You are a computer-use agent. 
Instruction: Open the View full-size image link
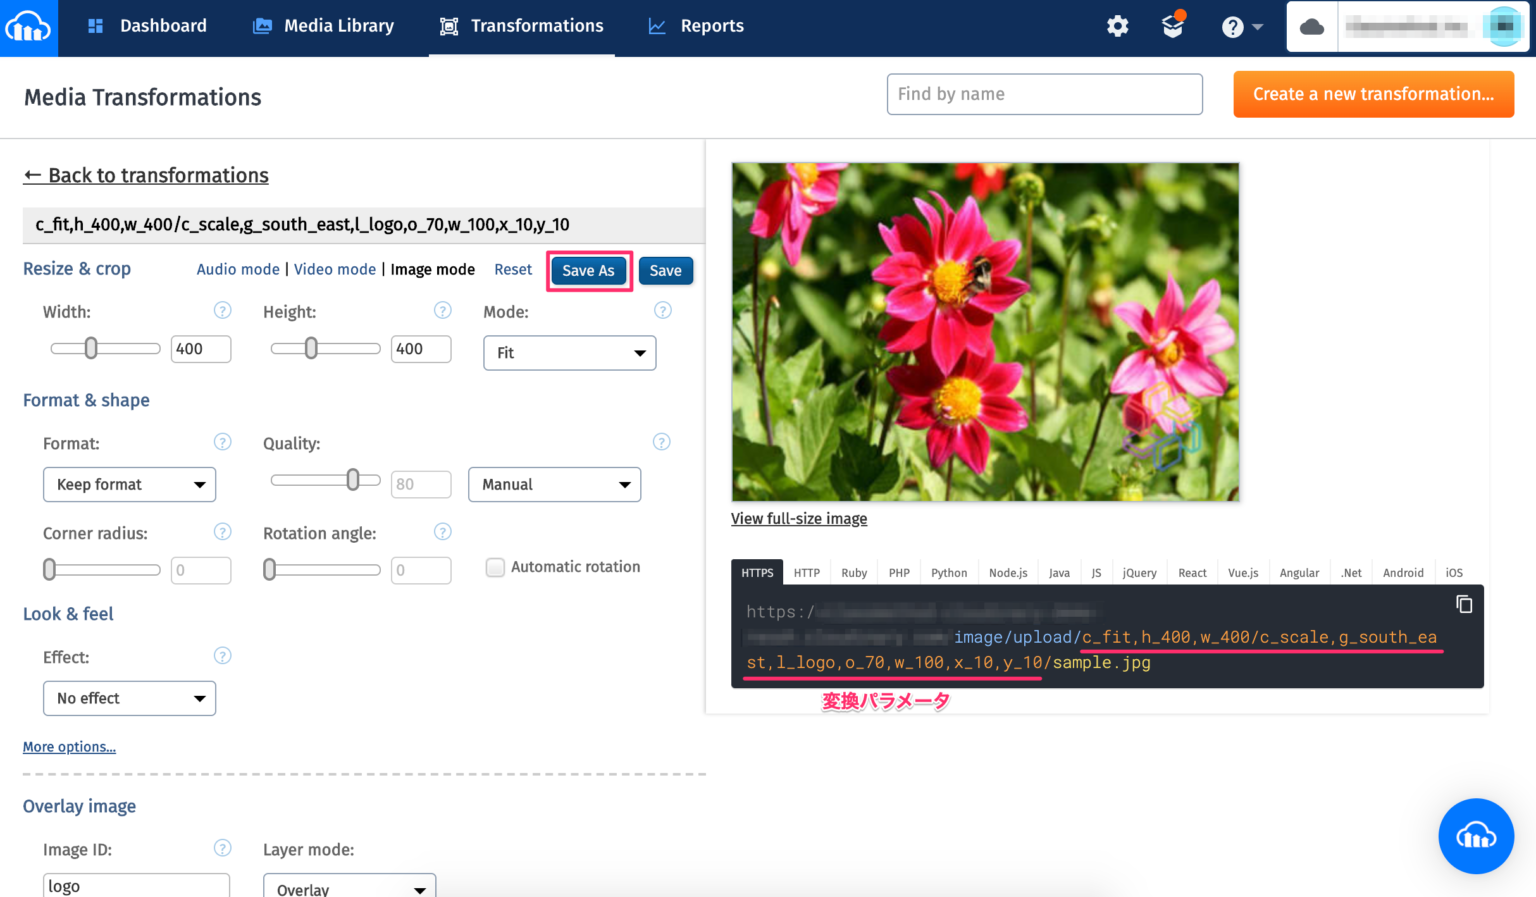[798, 518]
